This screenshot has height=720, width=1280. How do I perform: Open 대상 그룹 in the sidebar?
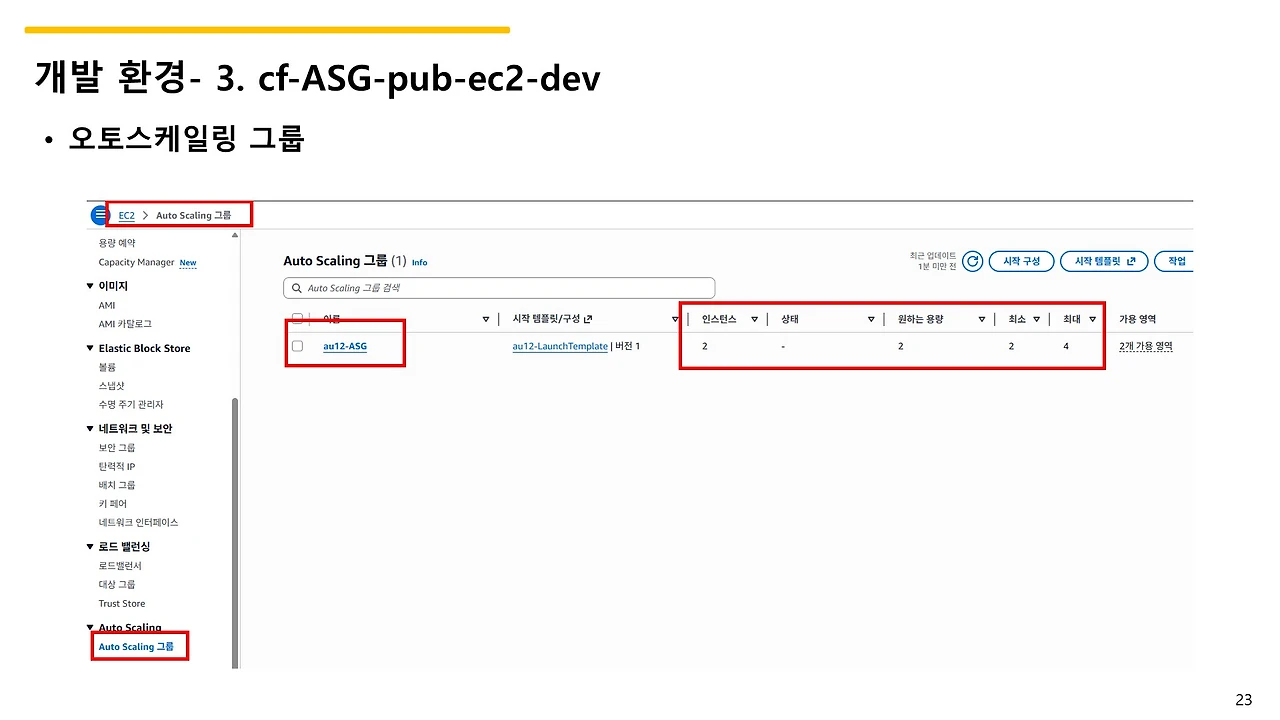click(117, 584)
